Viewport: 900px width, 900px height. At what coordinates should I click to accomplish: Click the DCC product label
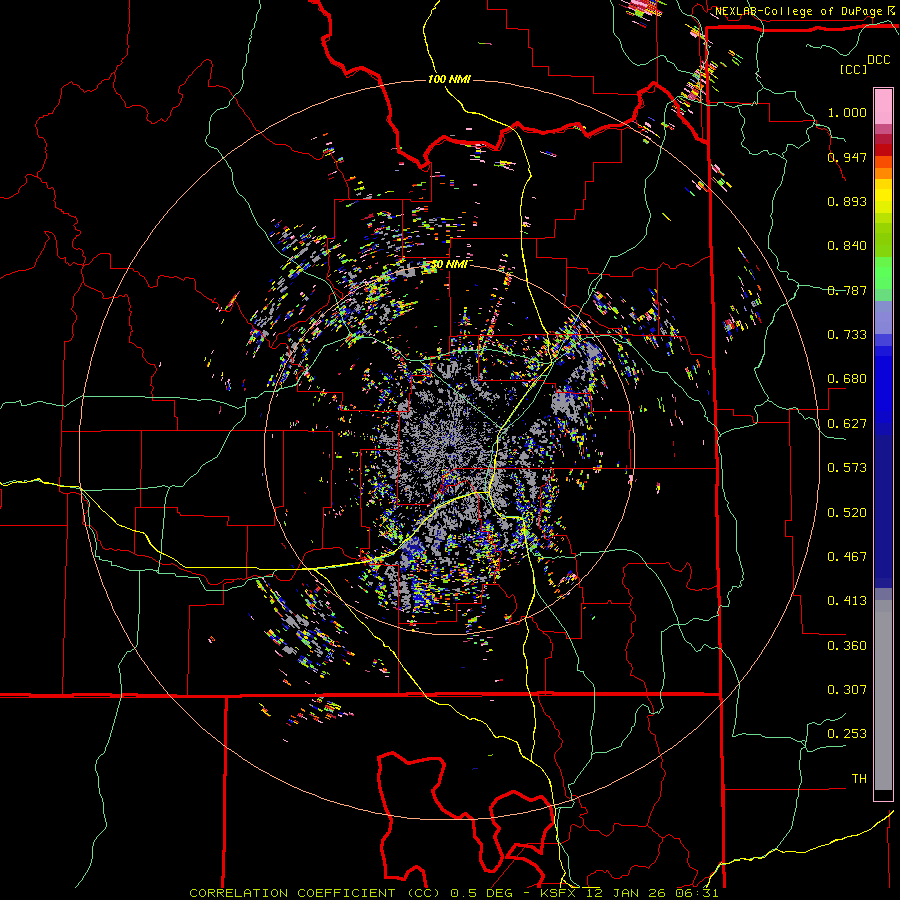[x=878, y=60]
